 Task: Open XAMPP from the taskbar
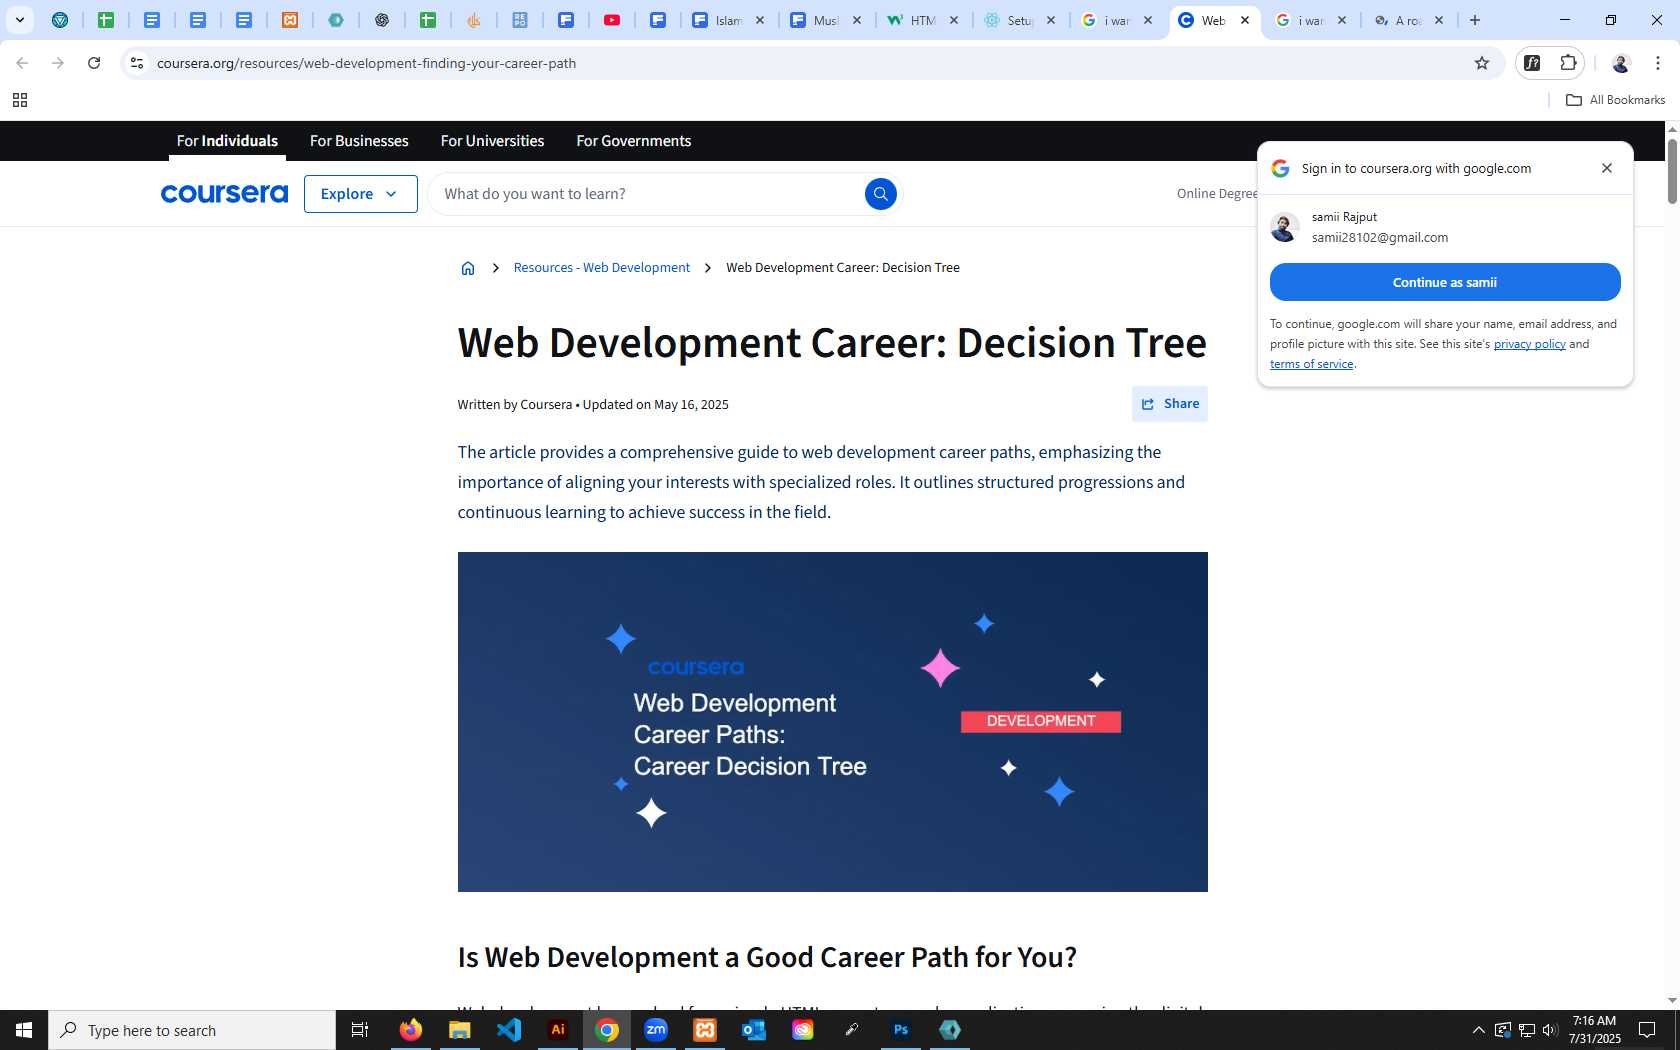click(x=705, y=1030)
